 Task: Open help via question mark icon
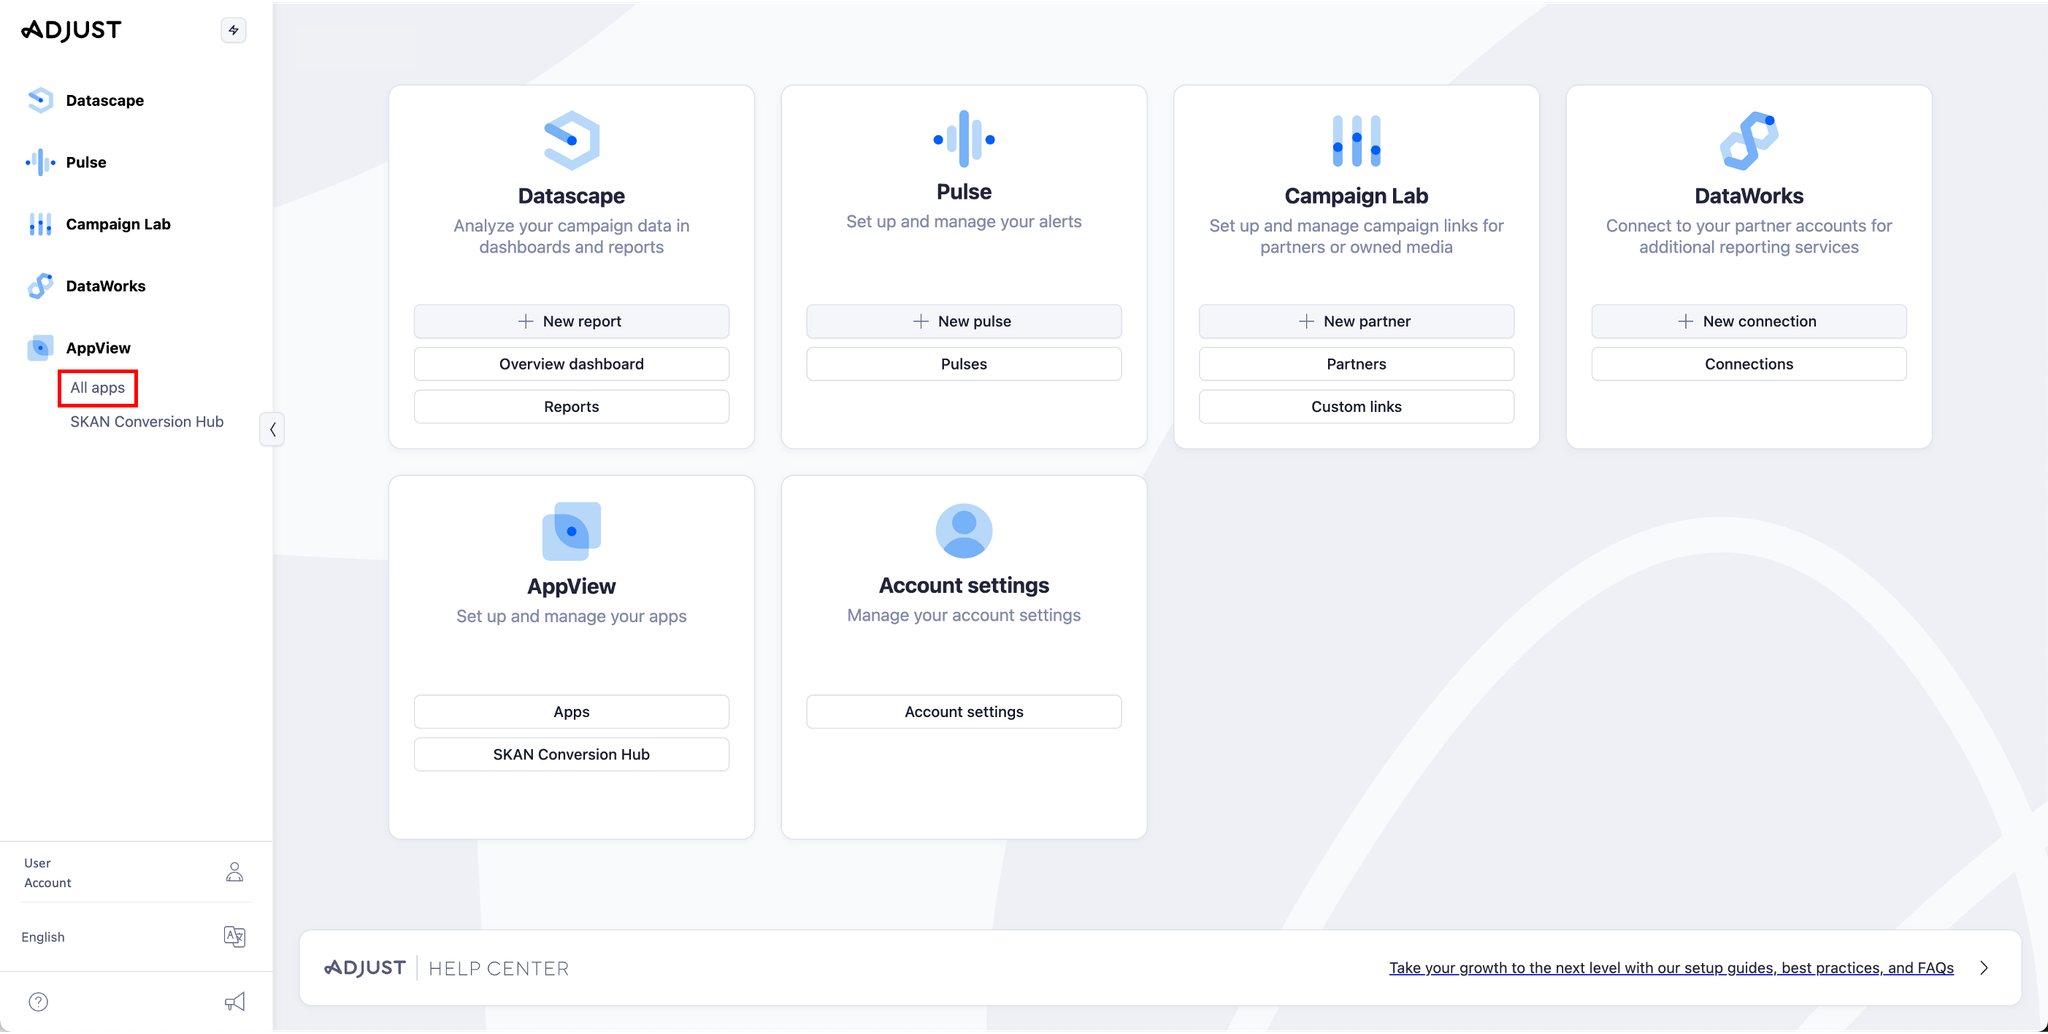[38, 1002]
